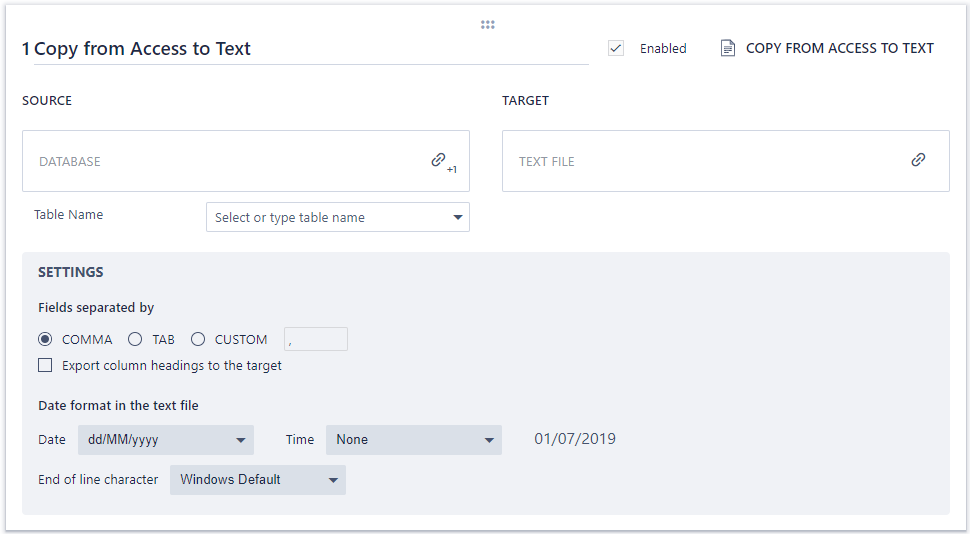Click the link icon in Text File box
Image resolution: width=970 pixels, height=534 pixels.
tap(918, 160)
